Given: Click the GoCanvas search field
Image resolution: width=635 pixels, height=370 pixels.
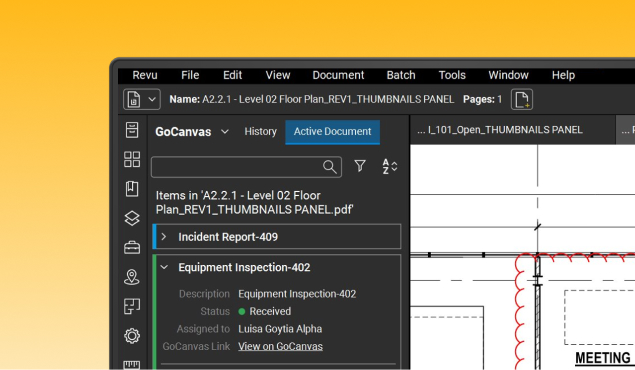Looking at the screenshot, I should coord(246,167).
